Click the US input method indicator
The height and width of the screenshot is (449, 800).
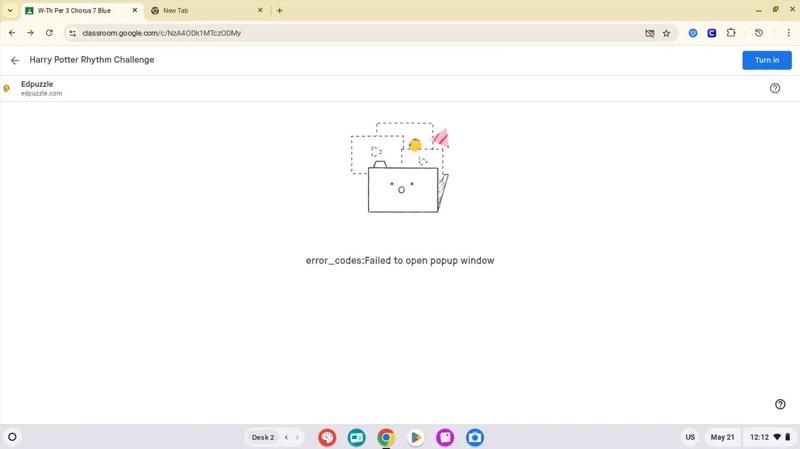click(x=690, y=437)
